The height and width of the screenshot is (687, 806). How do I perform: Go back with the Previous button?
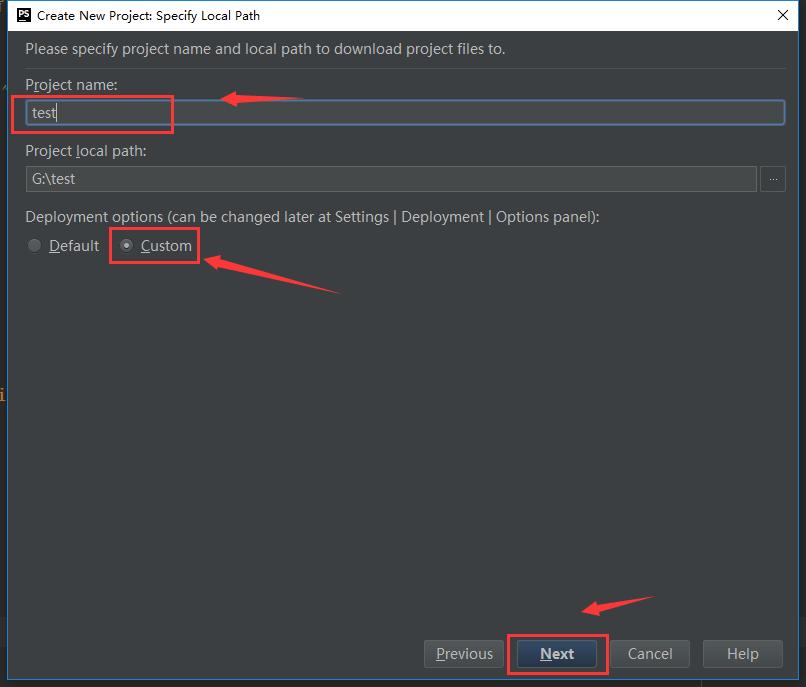[464, 654]
